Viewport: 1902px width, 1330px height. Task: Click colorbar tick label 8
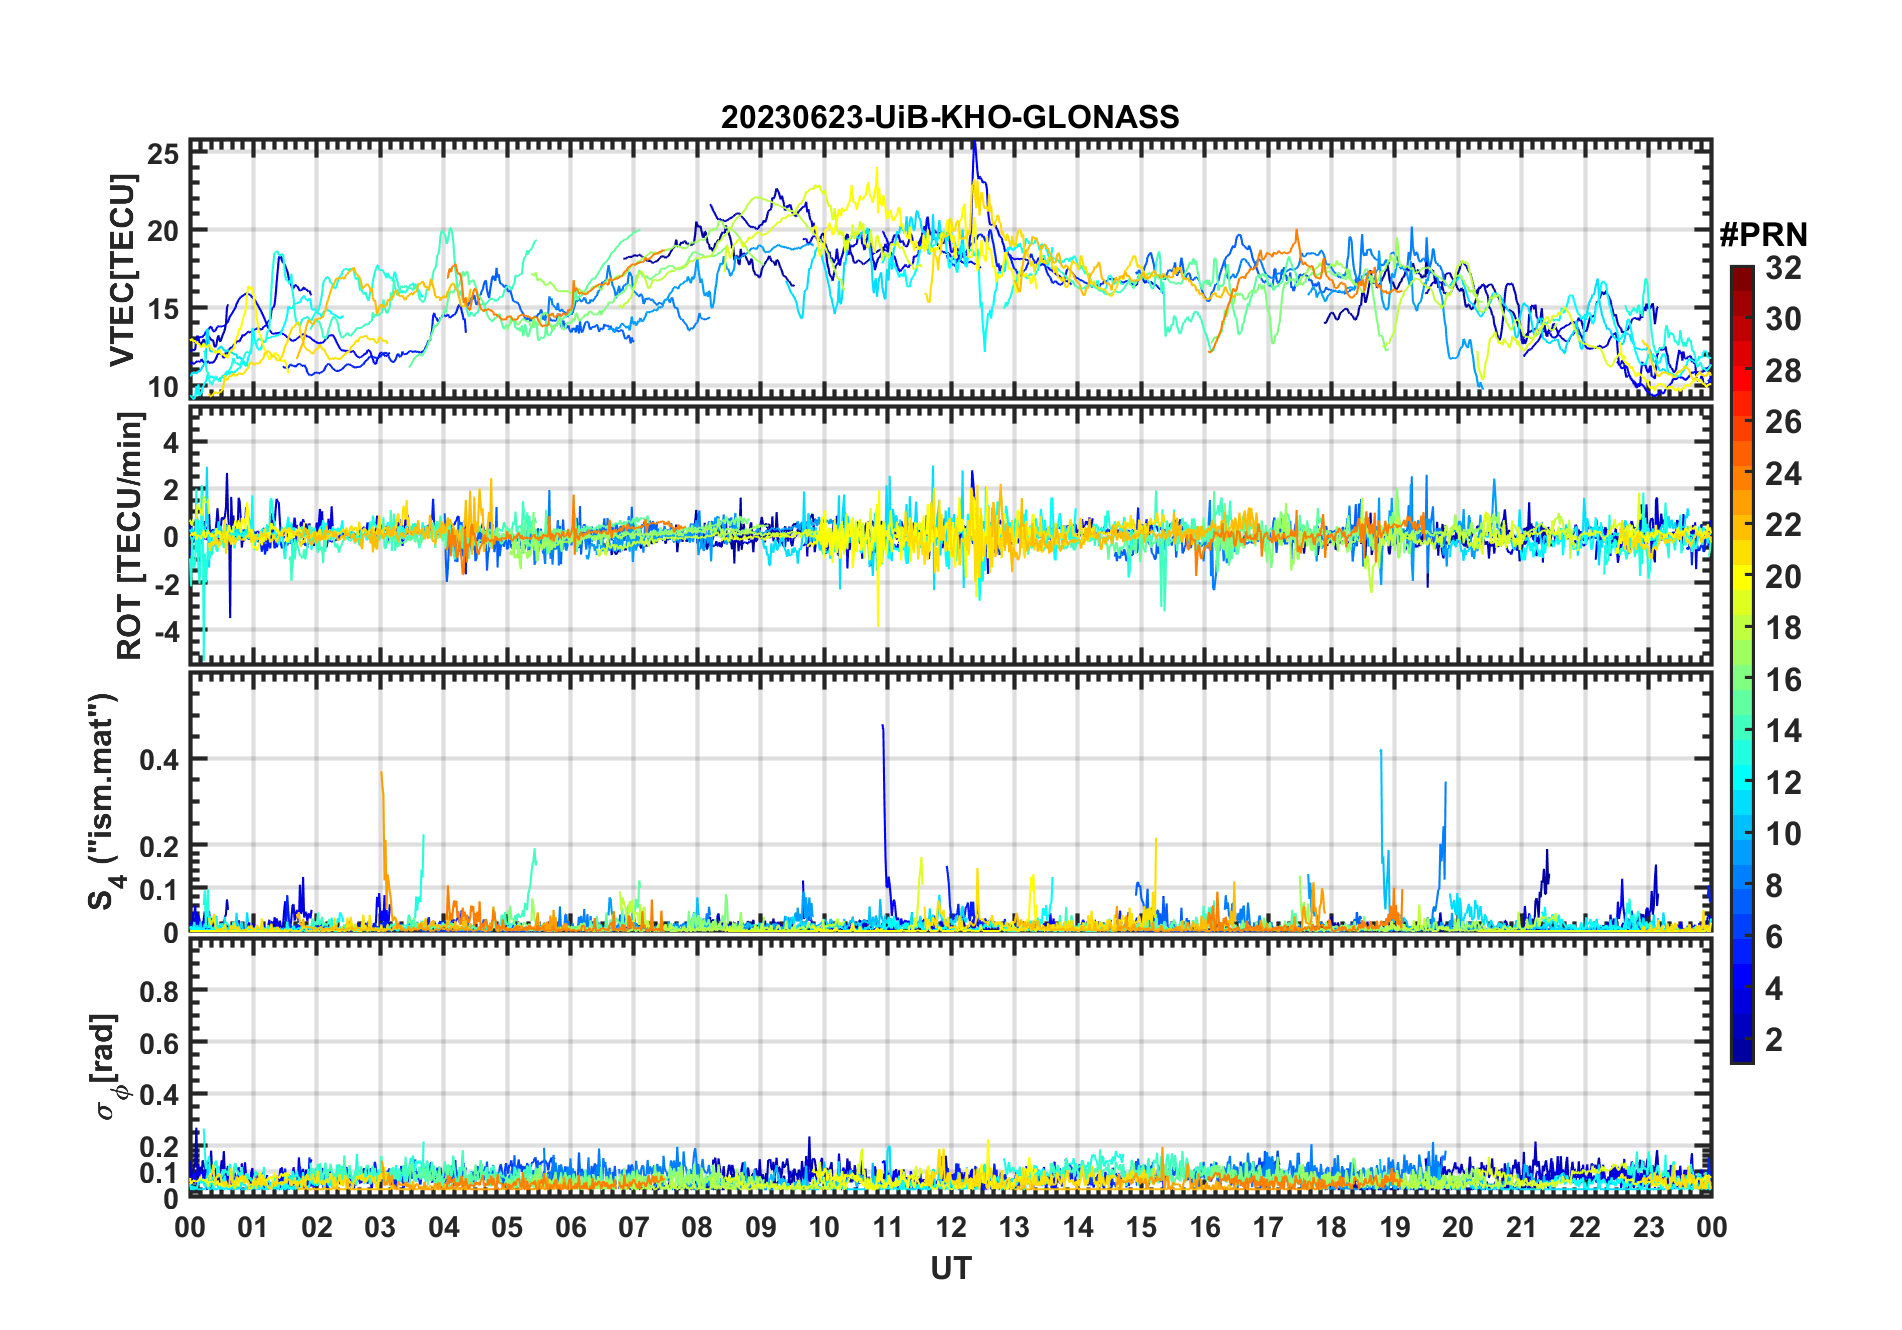(x=1774, y=886)
